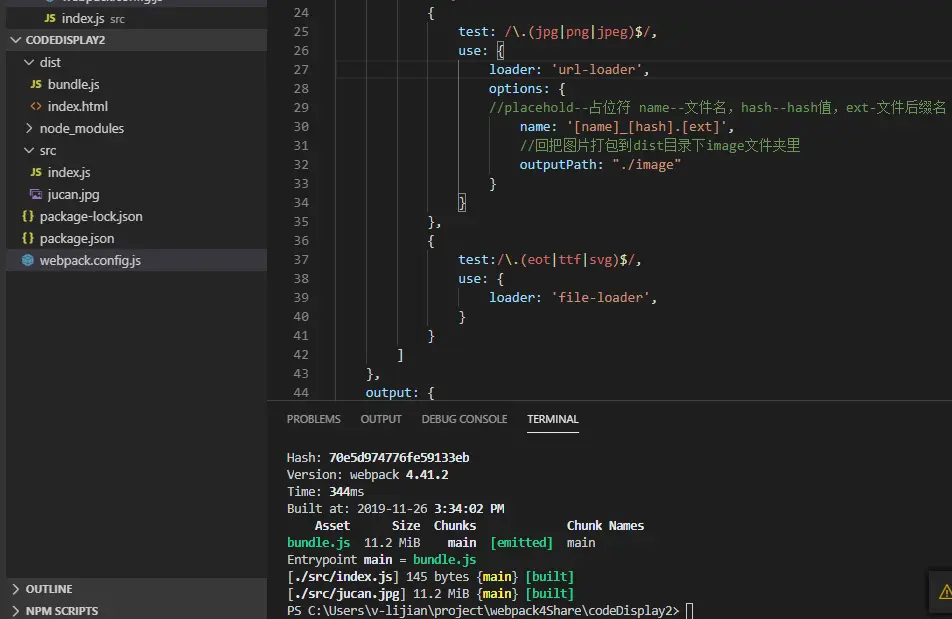Click the eot|ttf|svg test regex

pos(565,260)
